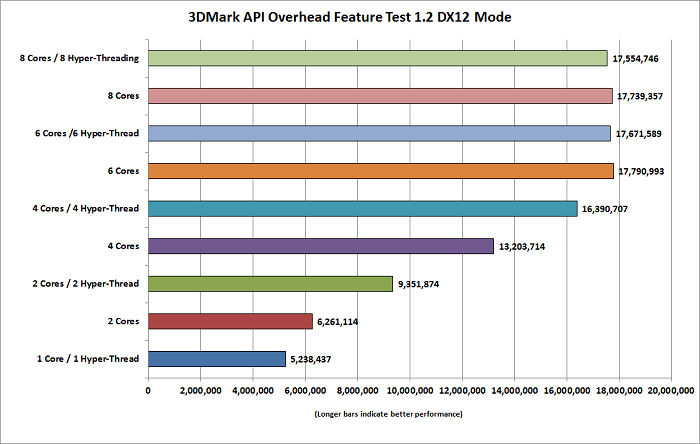Click the 9,351,874 data label
Viewport: 700px width, 444px height.
tap(418, 284)
